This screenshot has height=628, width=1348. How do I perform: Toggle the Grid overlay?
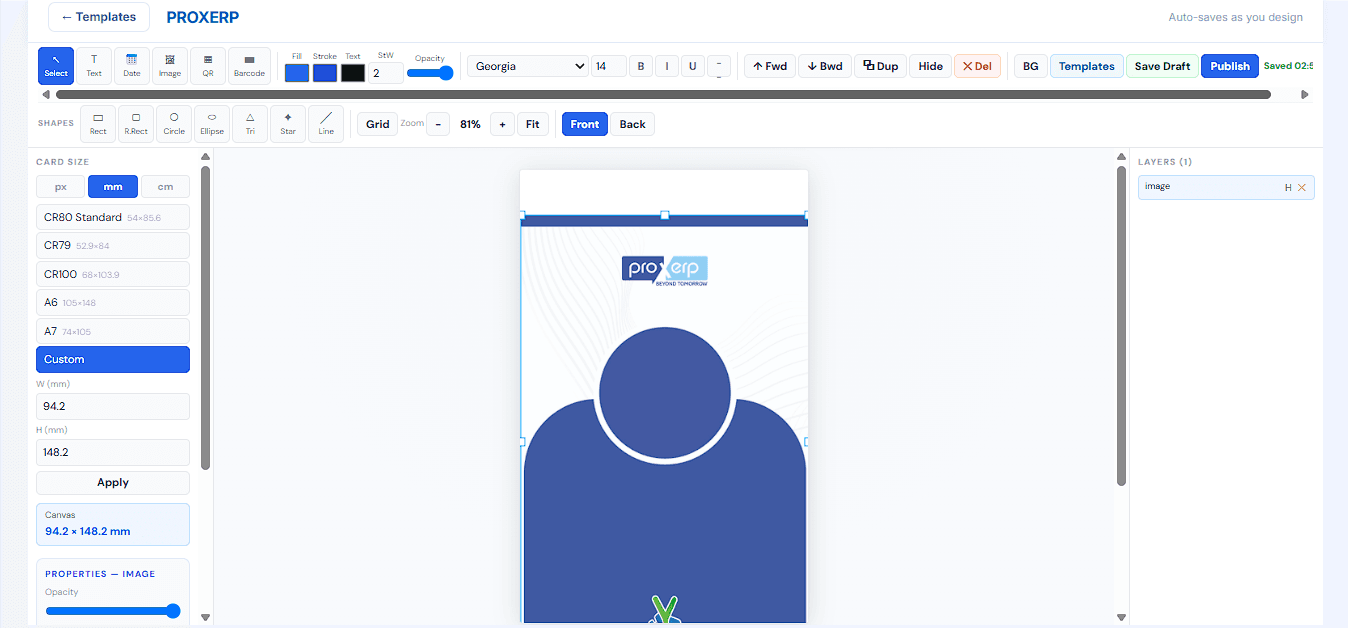378,124
